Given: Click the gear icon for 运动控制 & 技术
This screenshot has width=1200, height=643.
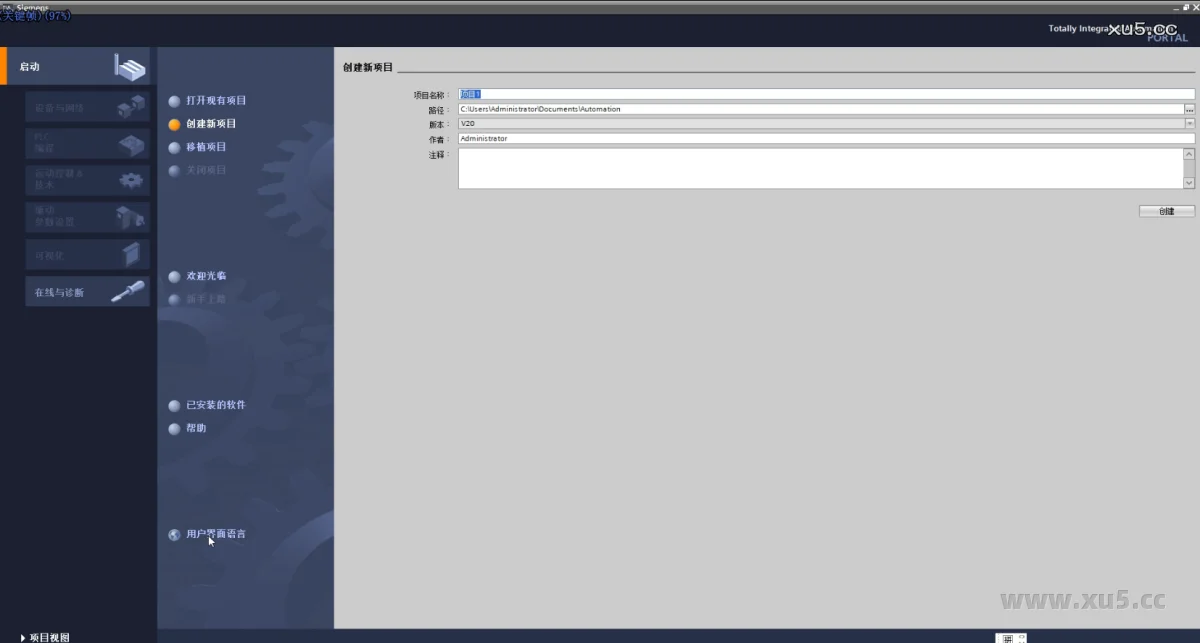Looking at the screenshot, I should tap(131, 180).
